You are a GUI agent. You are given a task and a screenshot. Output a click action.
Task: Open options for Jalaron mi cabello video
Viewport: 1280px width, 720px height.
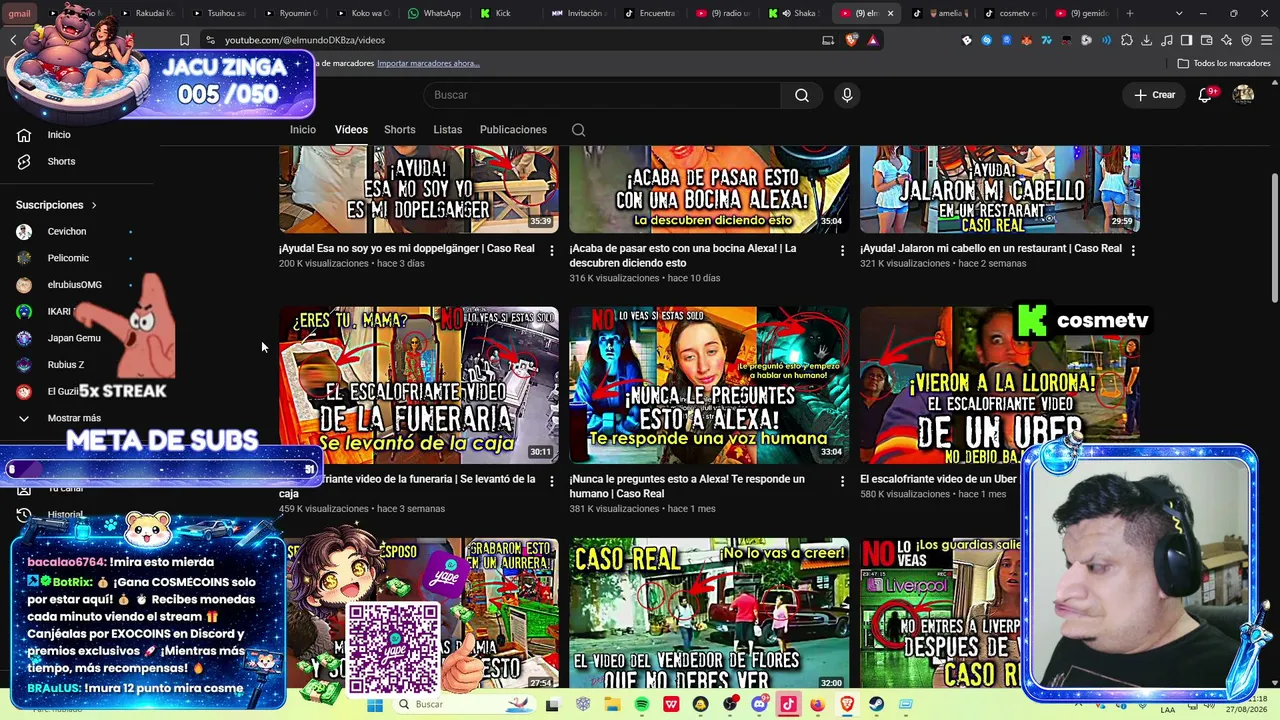(x=1132, y=250)
